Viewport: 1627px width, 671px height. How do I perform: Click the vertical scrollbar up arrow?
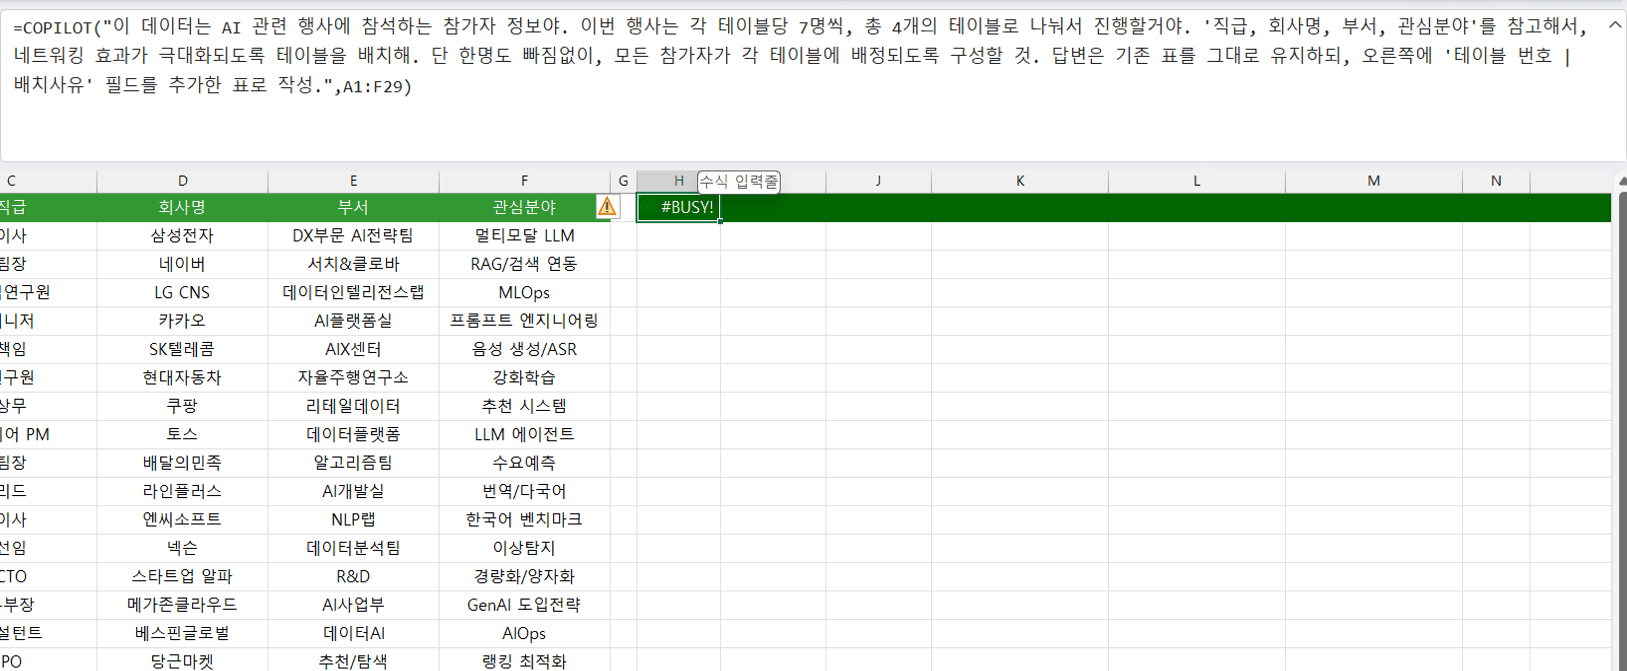tap(1621, 181)
